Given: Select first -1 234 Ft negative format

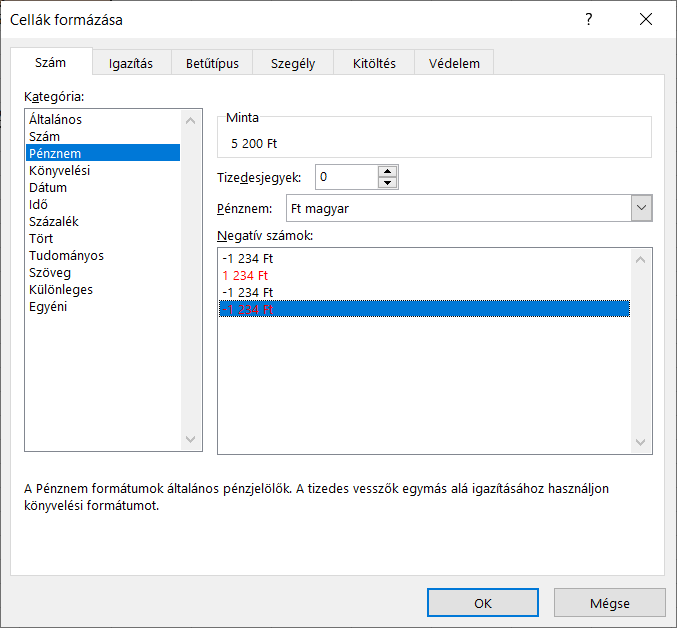Looking at the screenshot, I should (x=250, y=258).
